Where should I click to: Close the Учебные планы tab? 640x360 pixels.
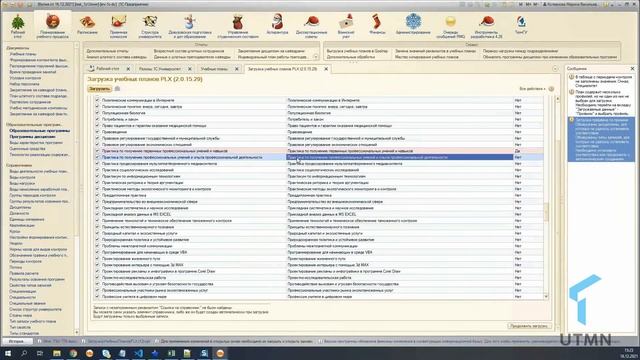(x=236, y=69)
